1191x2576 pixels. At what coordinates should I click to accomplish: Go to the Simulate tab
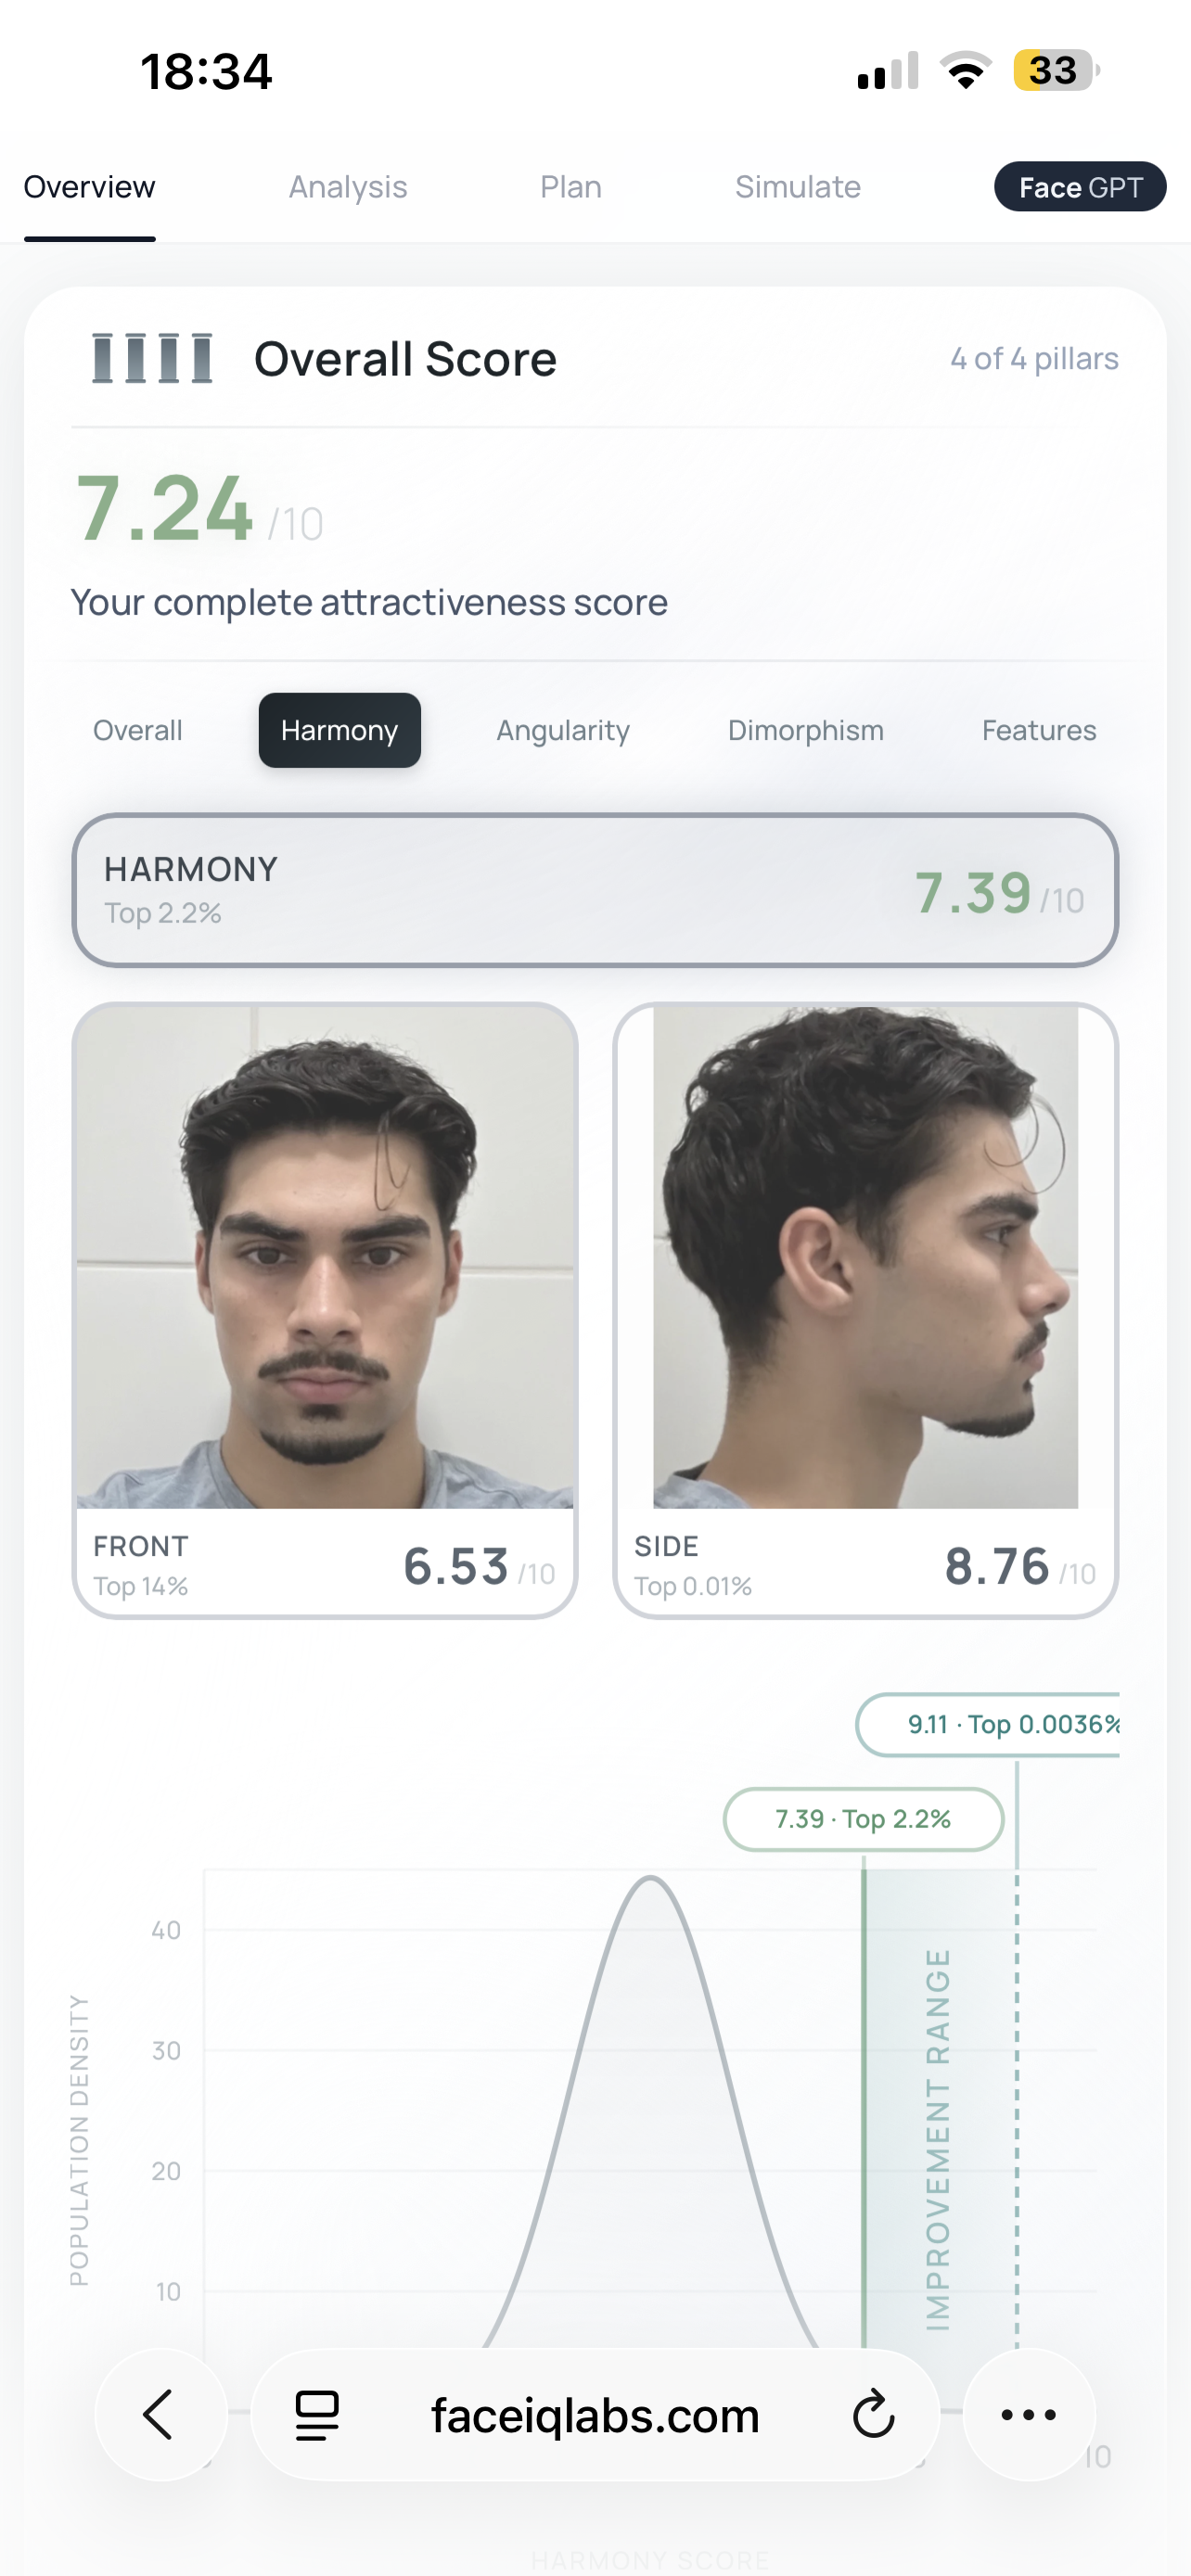[798, 187]
